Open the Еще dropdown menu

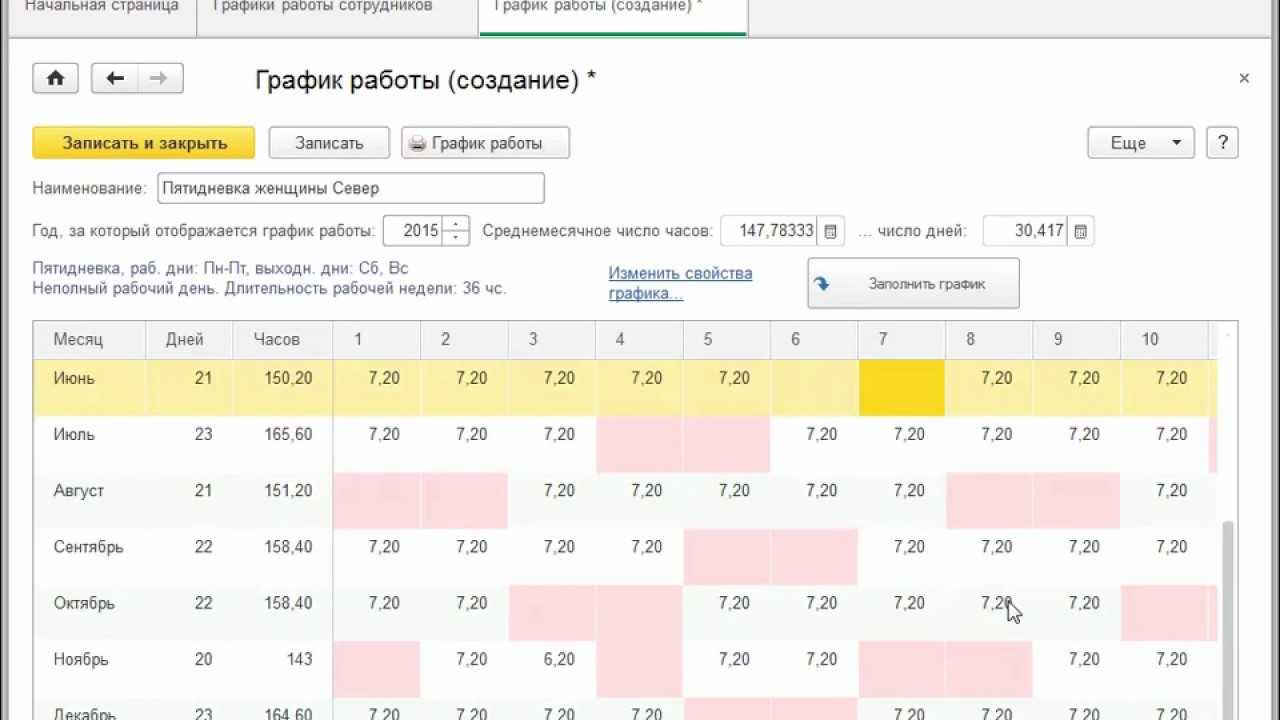point(1140,143)
